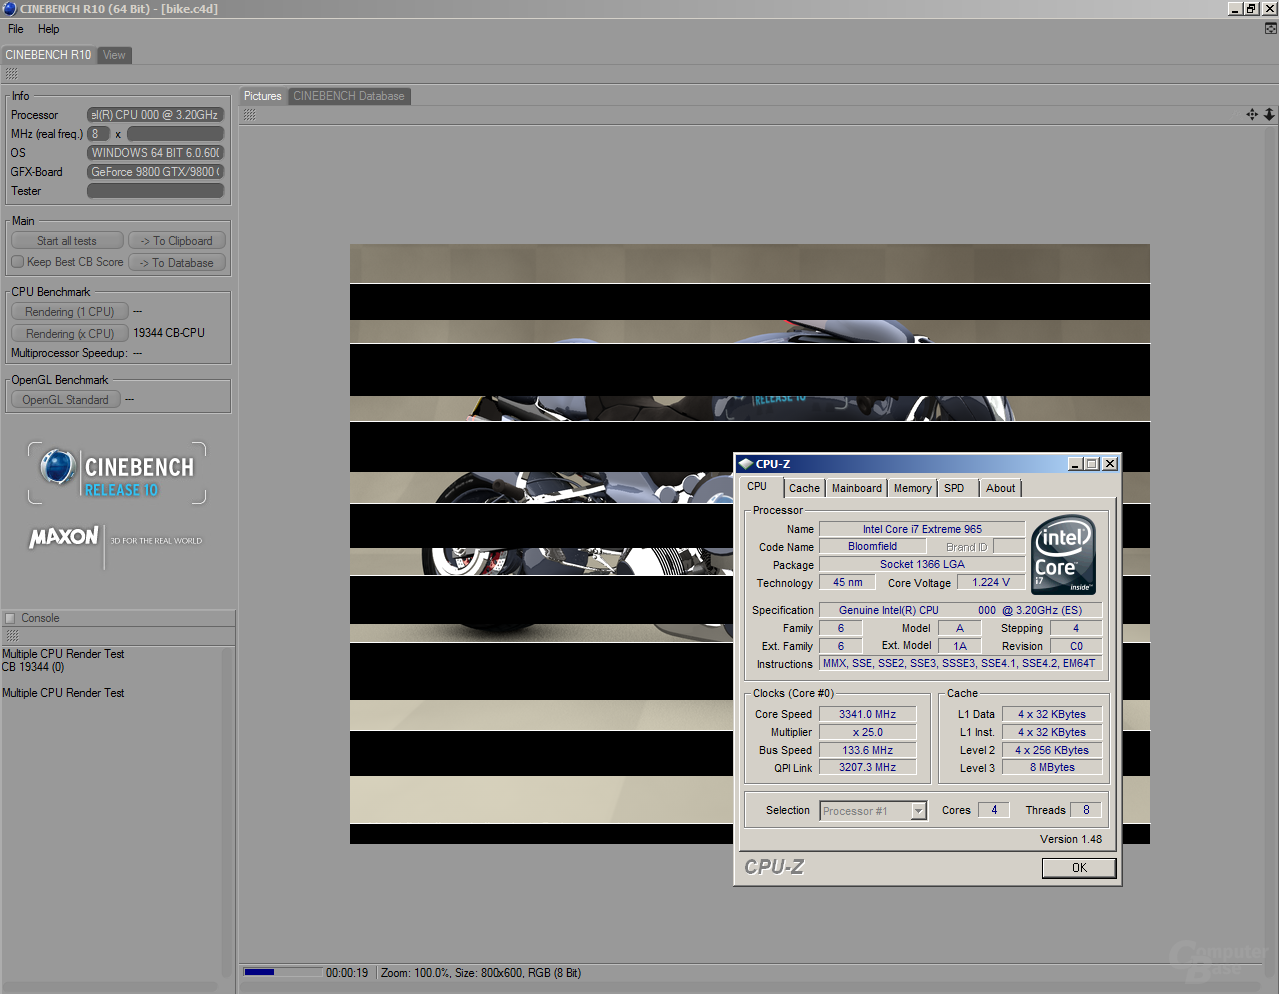
Task: Open the Mainboard tab in CPU-Z
Action: click(x=857, y=488)
